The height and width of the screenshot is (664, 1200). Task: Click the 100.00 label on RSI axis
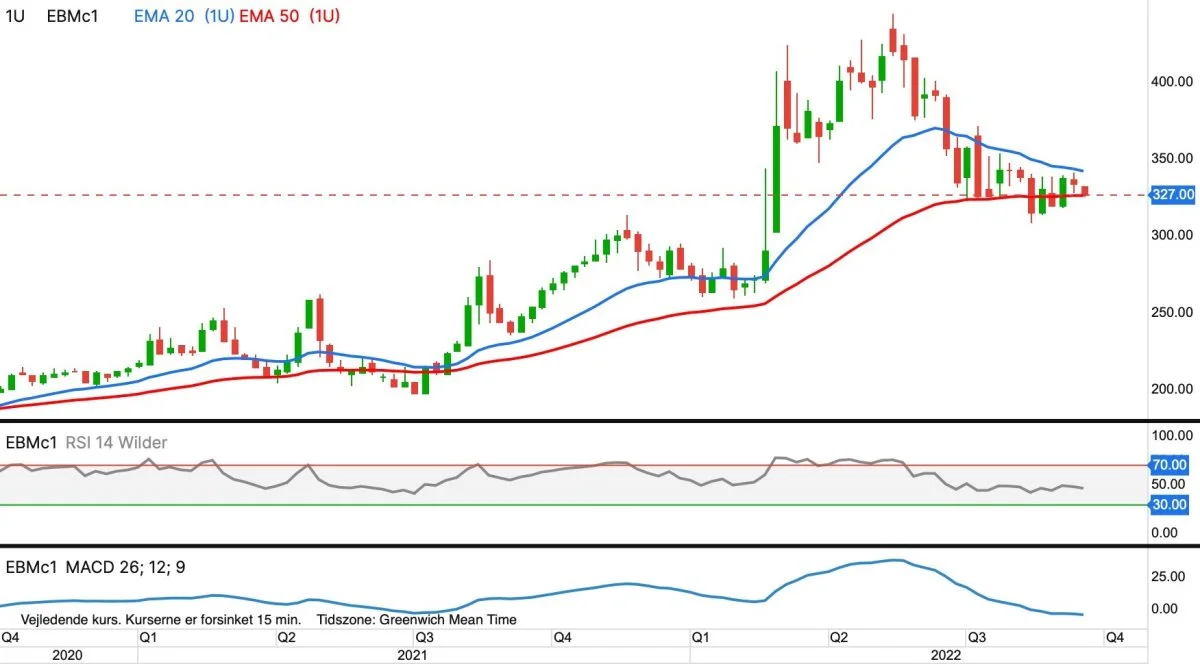[x=1169, y=437]
